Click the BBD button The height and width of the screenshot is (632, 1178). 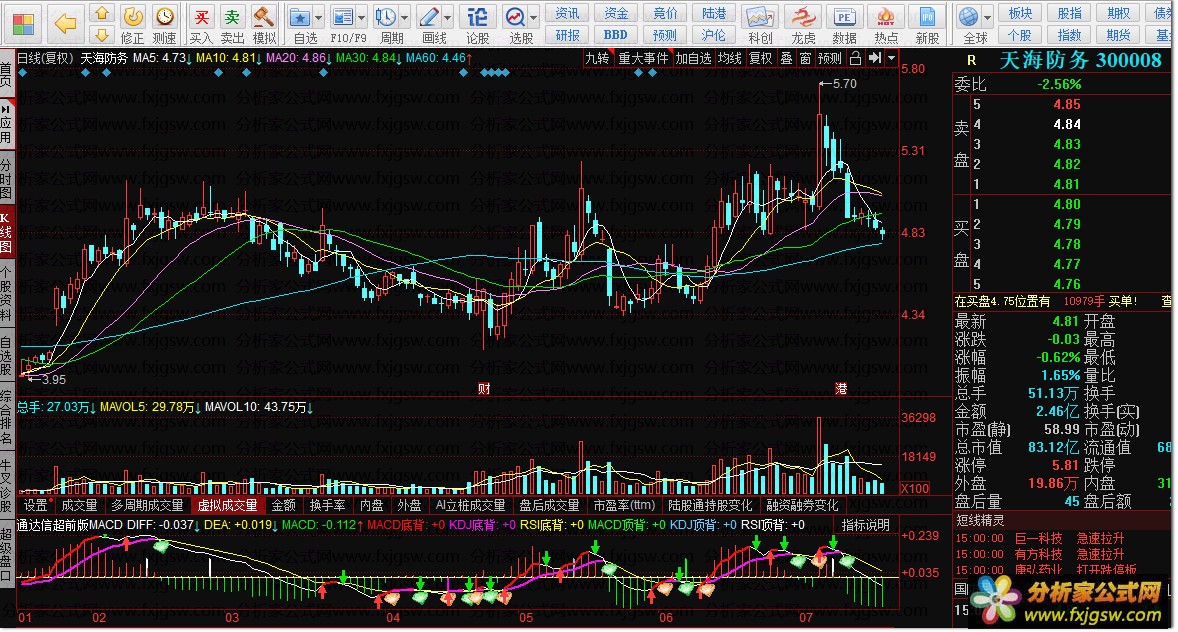click(616, 35)
